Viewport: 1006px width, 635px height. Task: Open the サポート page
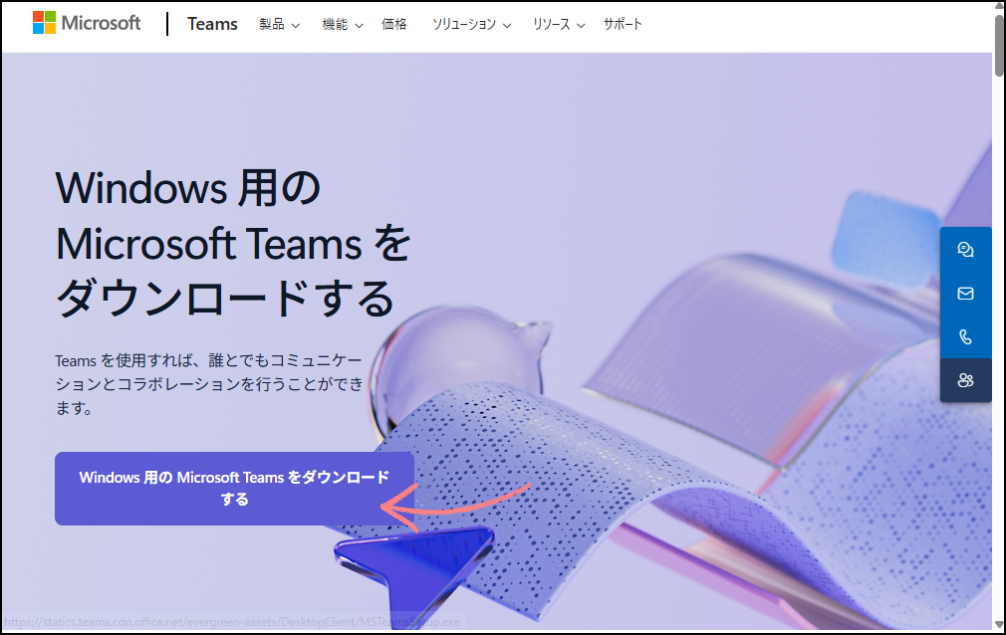coord(622,24)
